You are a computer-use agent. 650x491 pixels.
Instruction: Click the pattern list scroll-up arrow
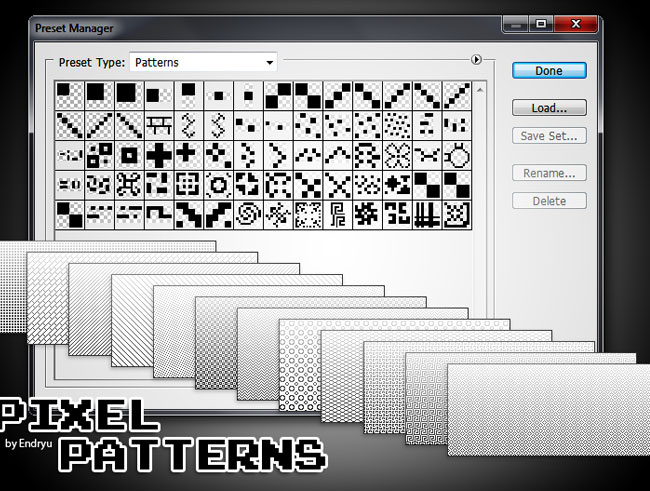pos(480,90)
